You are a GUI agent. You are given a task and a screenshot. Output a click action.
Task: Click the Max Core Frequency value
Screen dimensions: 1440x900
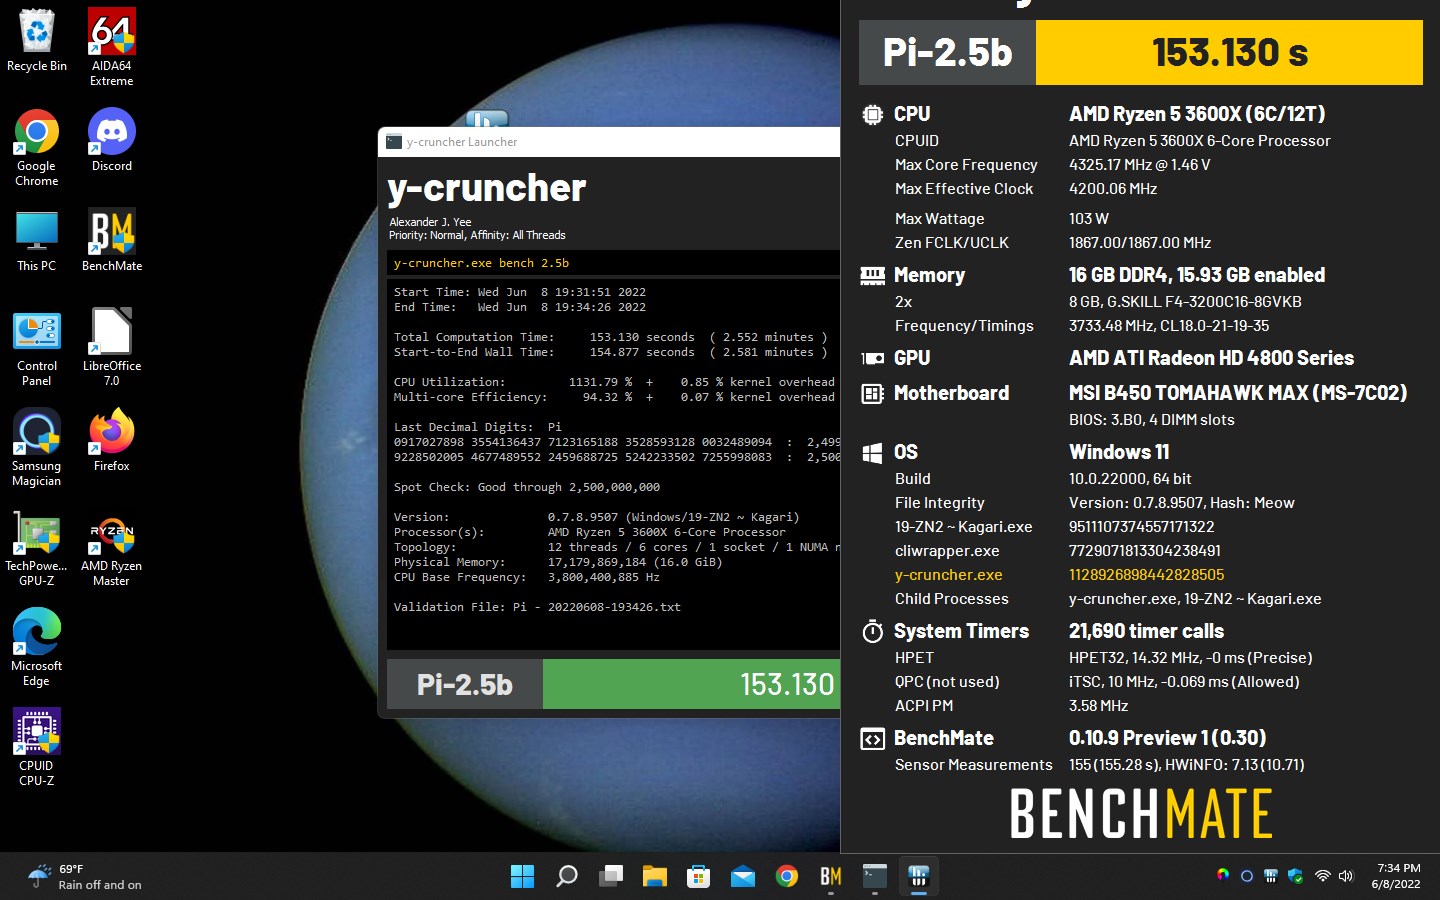(x=1139, y=165)
